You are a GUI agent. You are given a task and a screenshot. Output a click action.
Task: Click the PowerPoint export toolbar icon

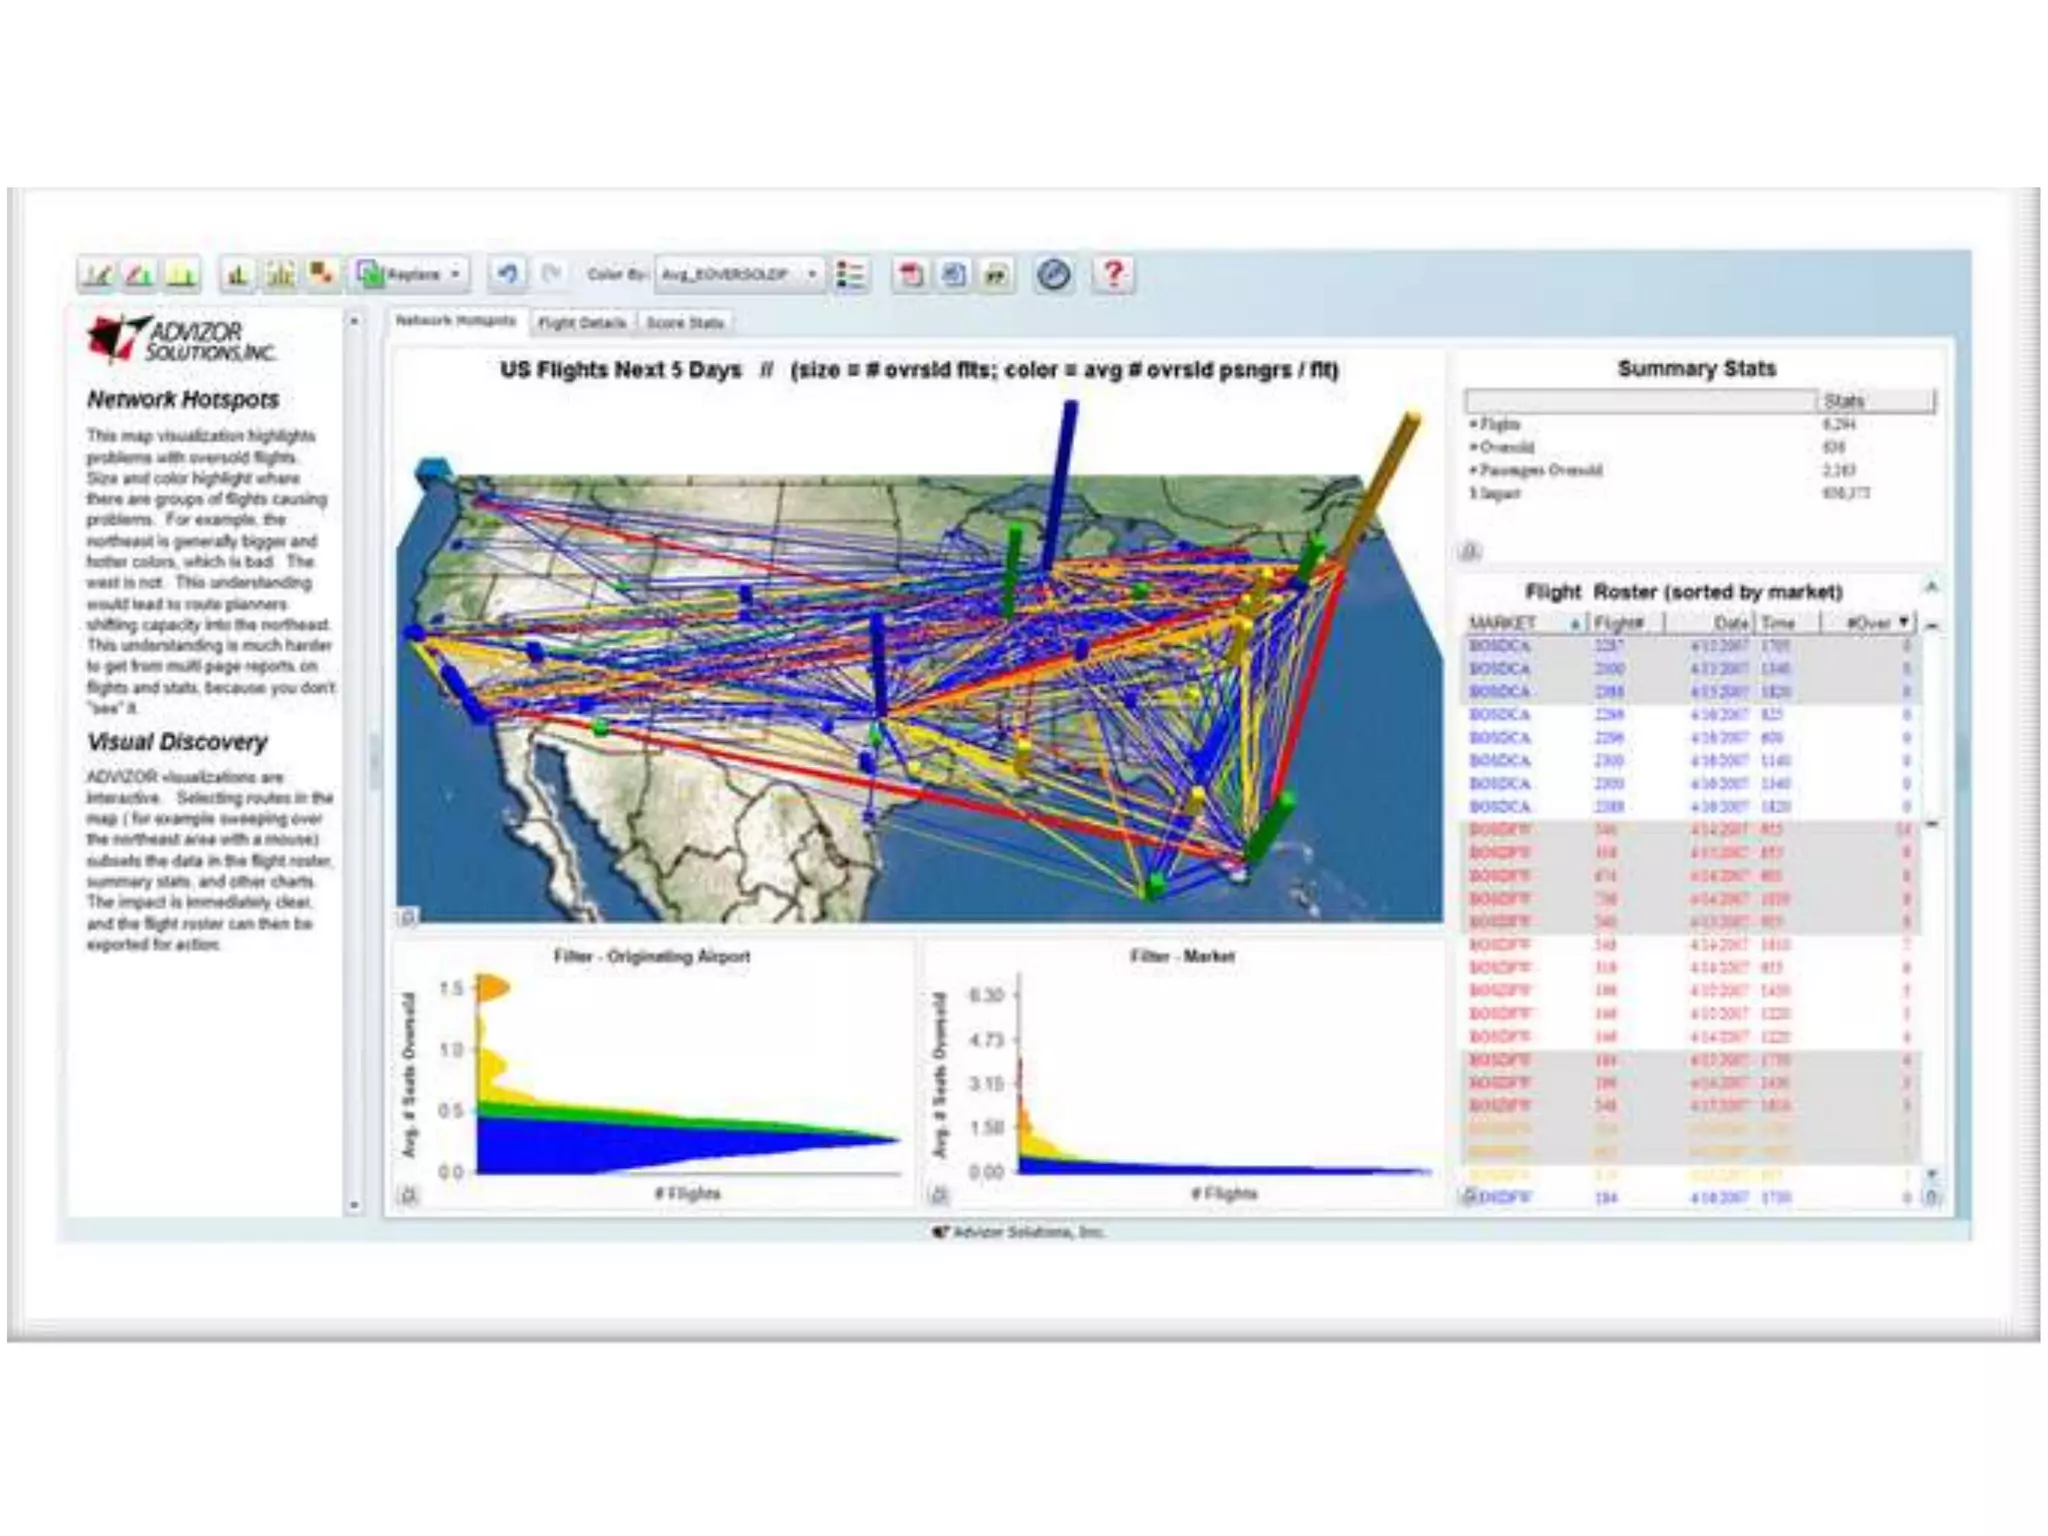(x=996, y=274)
